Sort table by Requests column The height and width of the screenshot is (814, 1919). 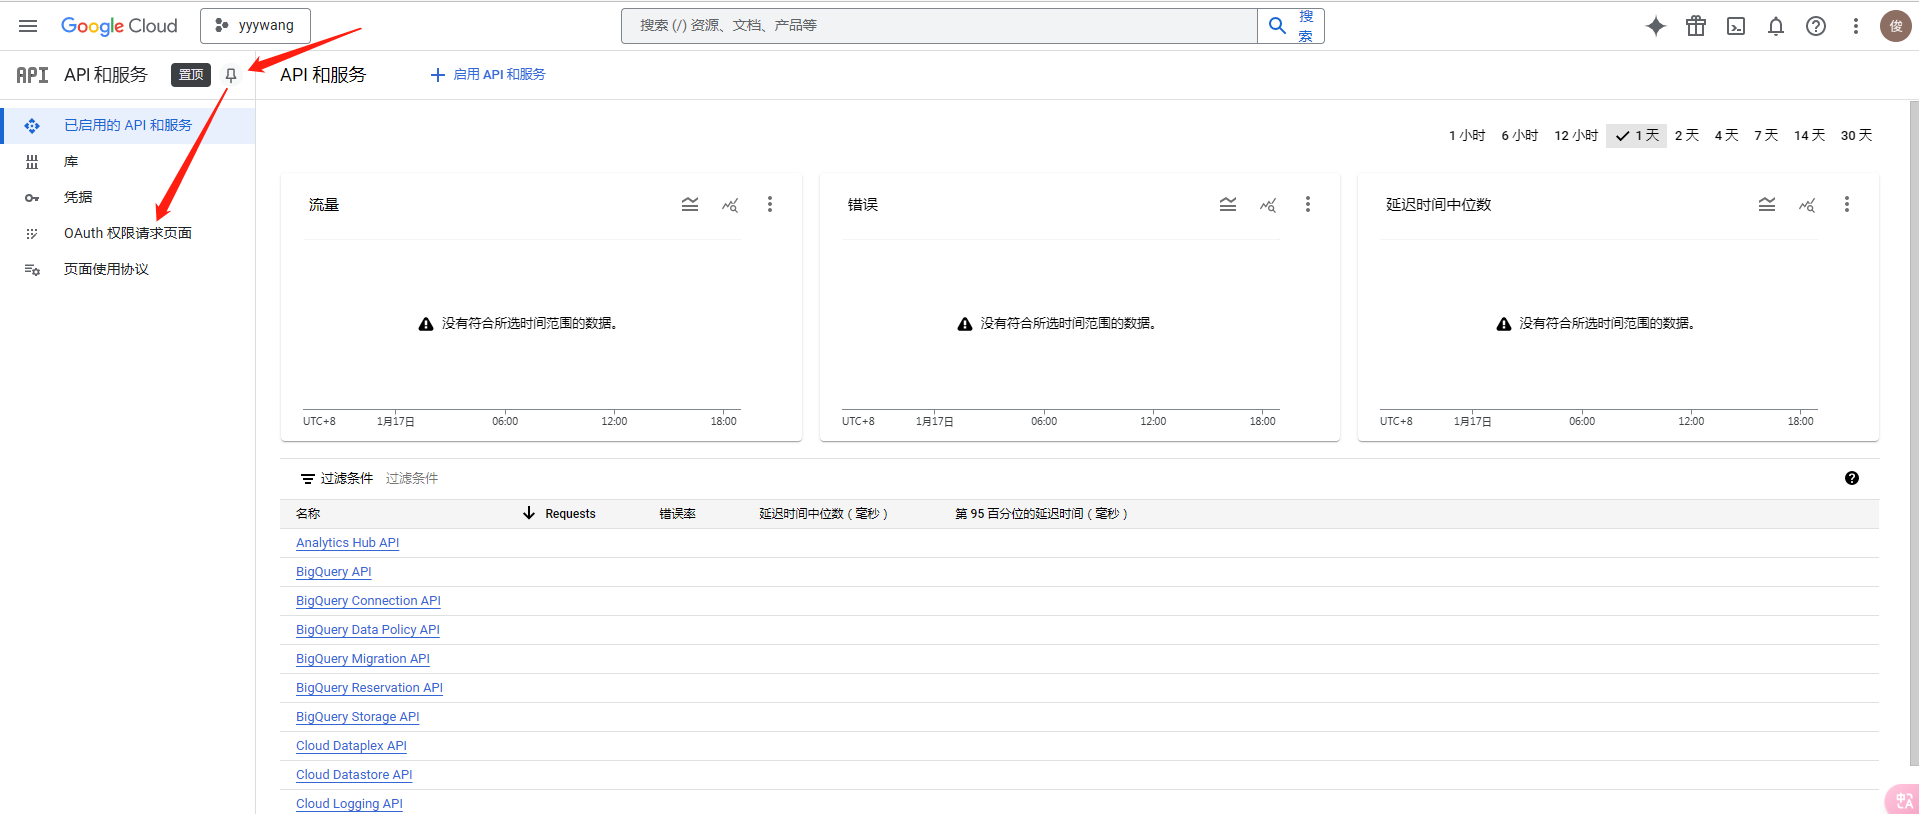coord(569,514)
